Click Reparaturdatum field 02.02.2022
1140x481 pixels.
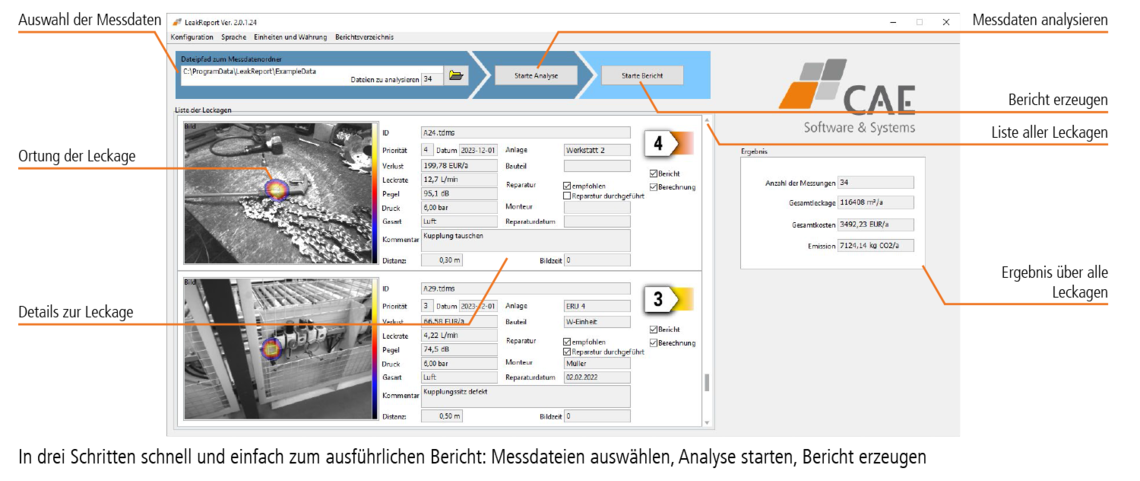(597, 377)
